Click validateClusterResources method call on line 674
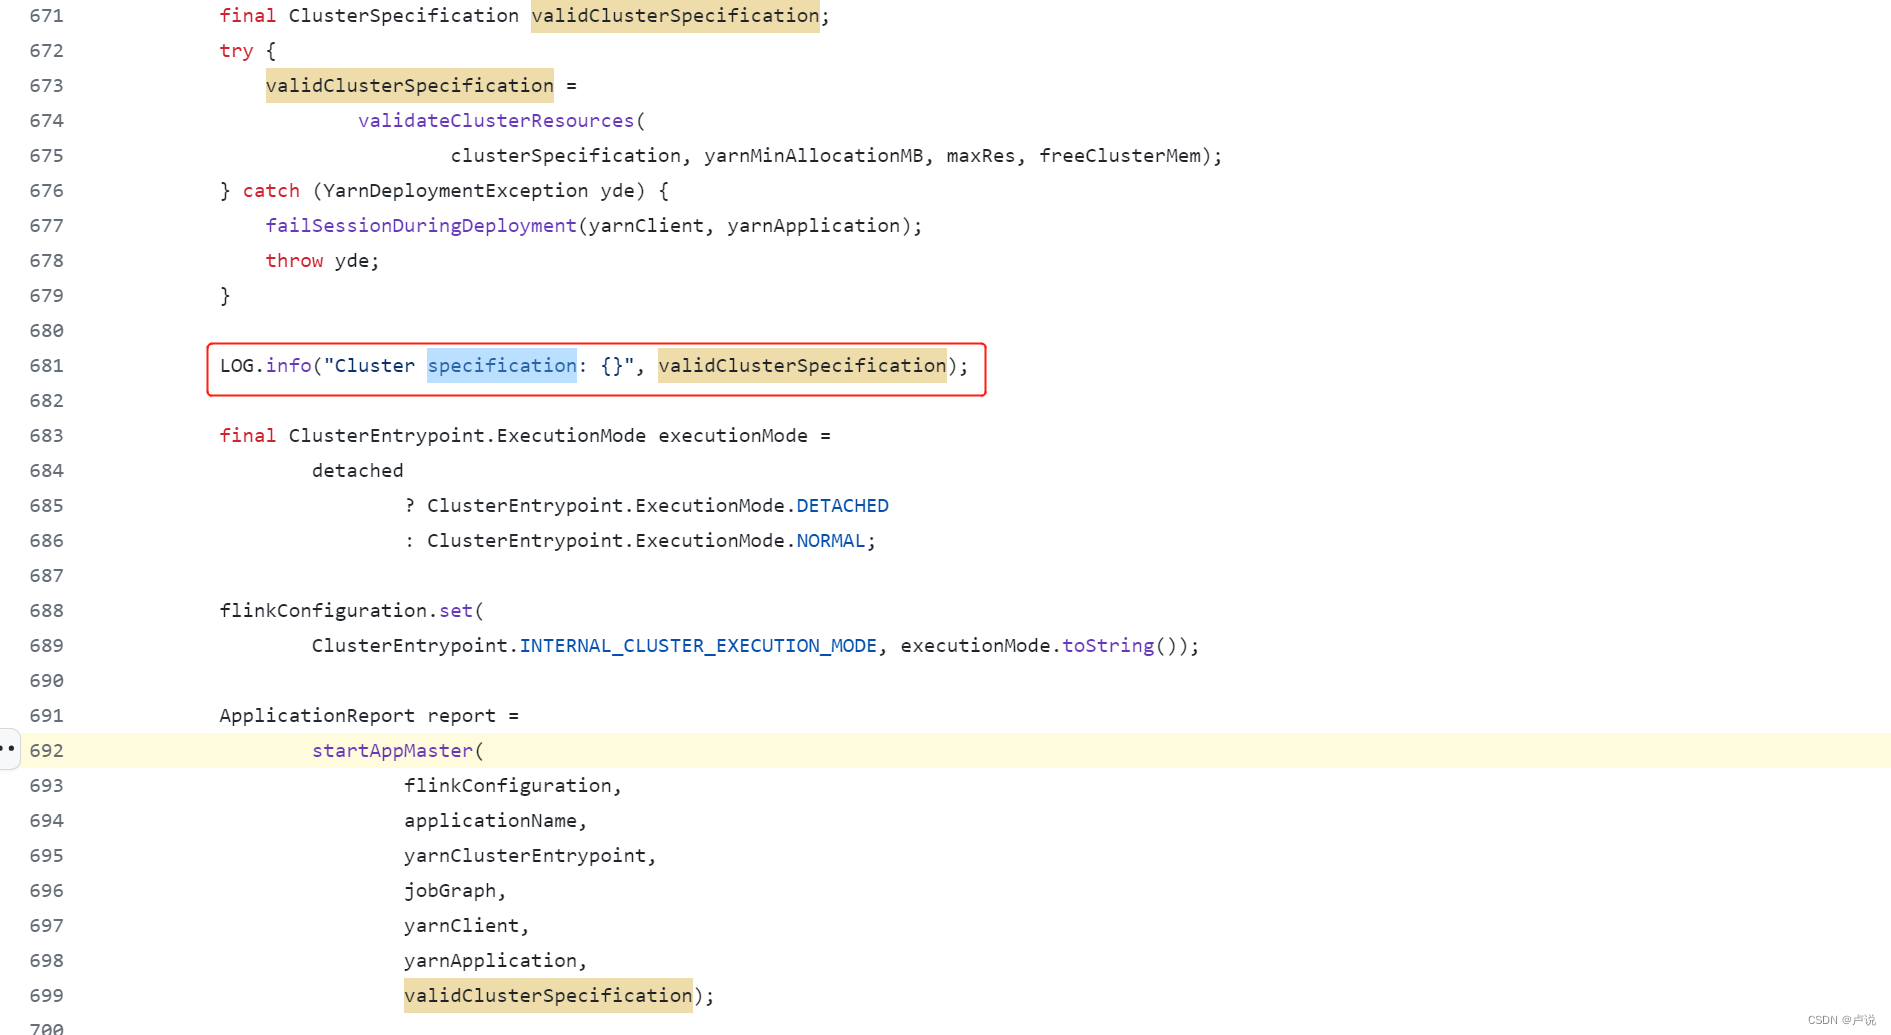1891x1035 pixels. 496,121
